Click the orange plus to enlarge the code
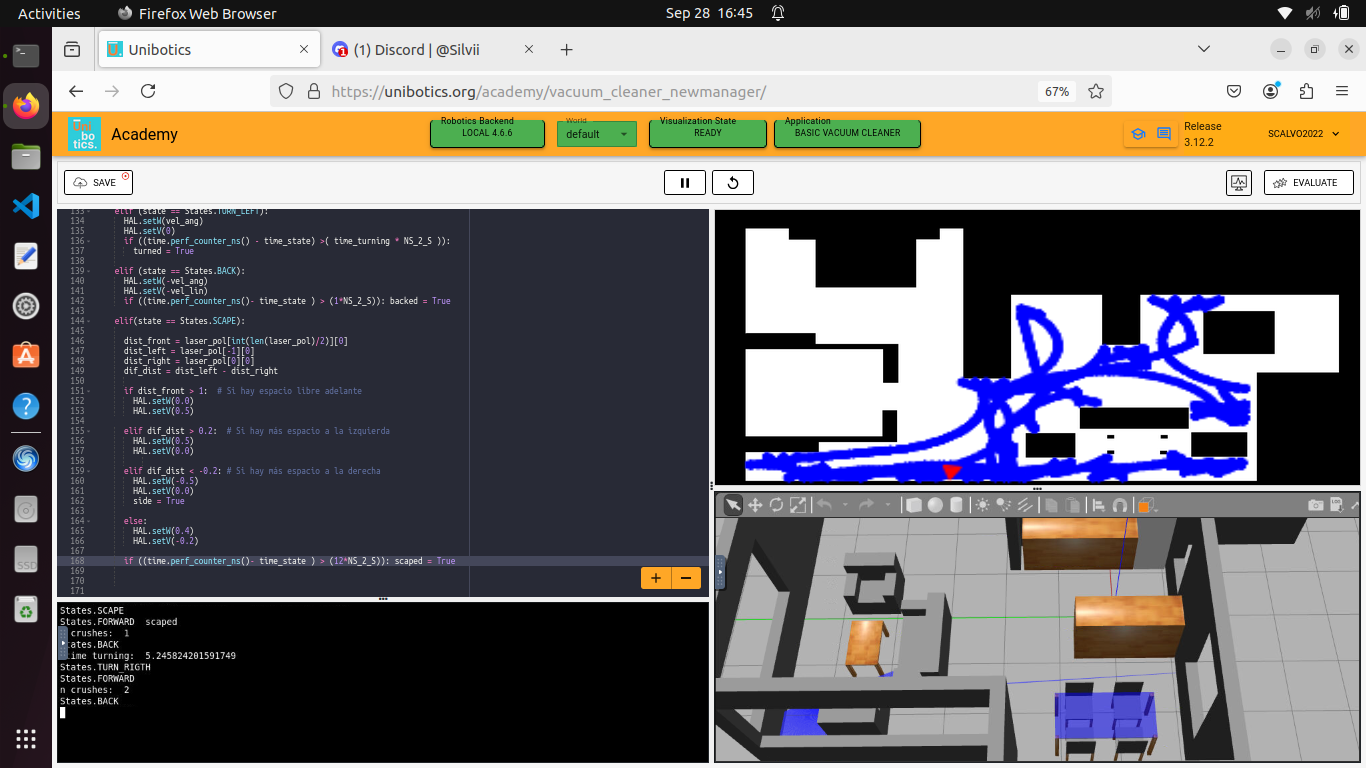 coord(655,577)
